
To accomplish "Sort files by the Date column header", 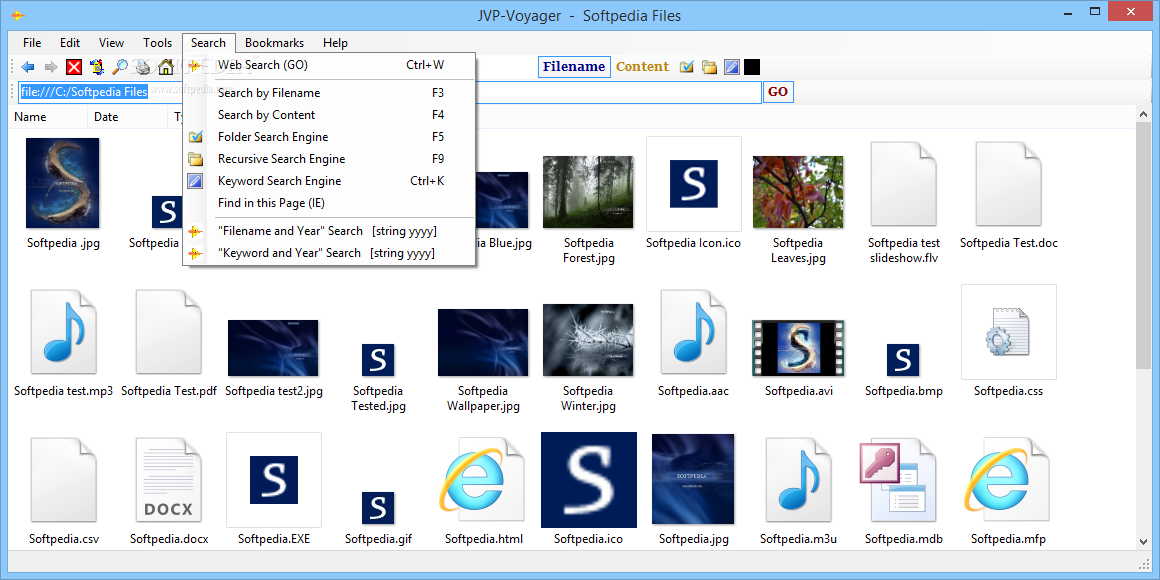I will (x=127, y=117).
